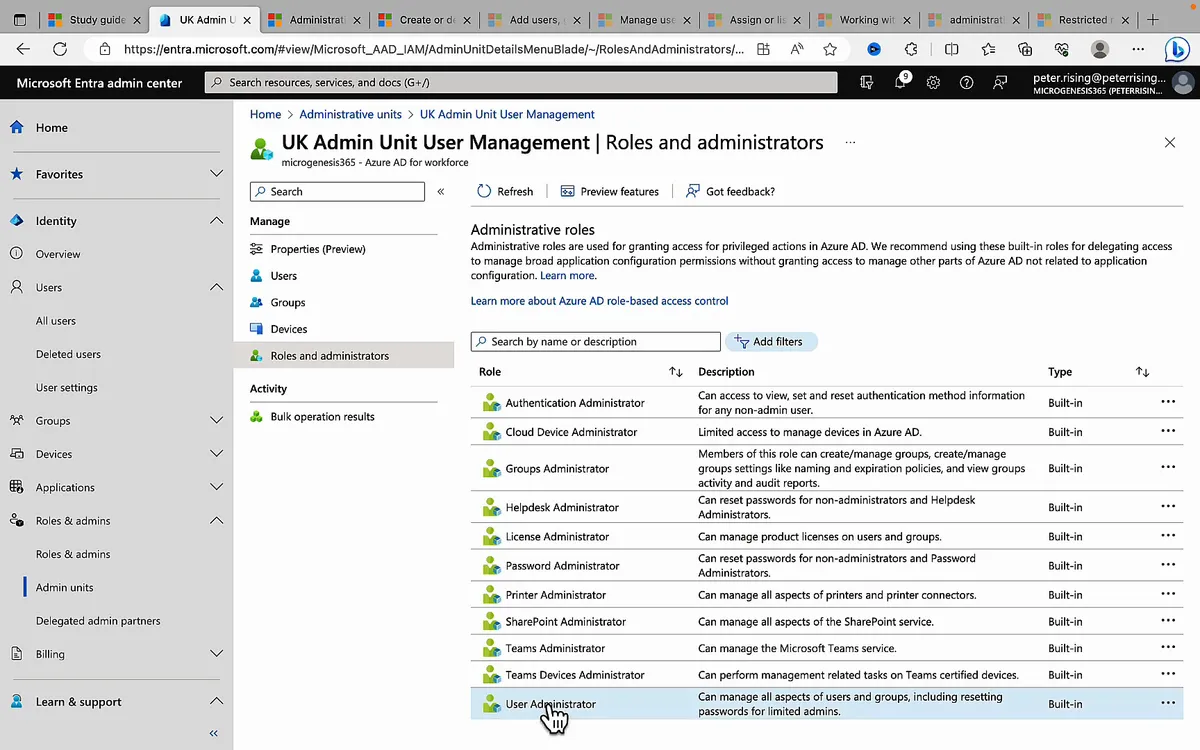Switch to the Create or delete browser tab
This screenshot has height=750, width=1200.
click(422, 20)
